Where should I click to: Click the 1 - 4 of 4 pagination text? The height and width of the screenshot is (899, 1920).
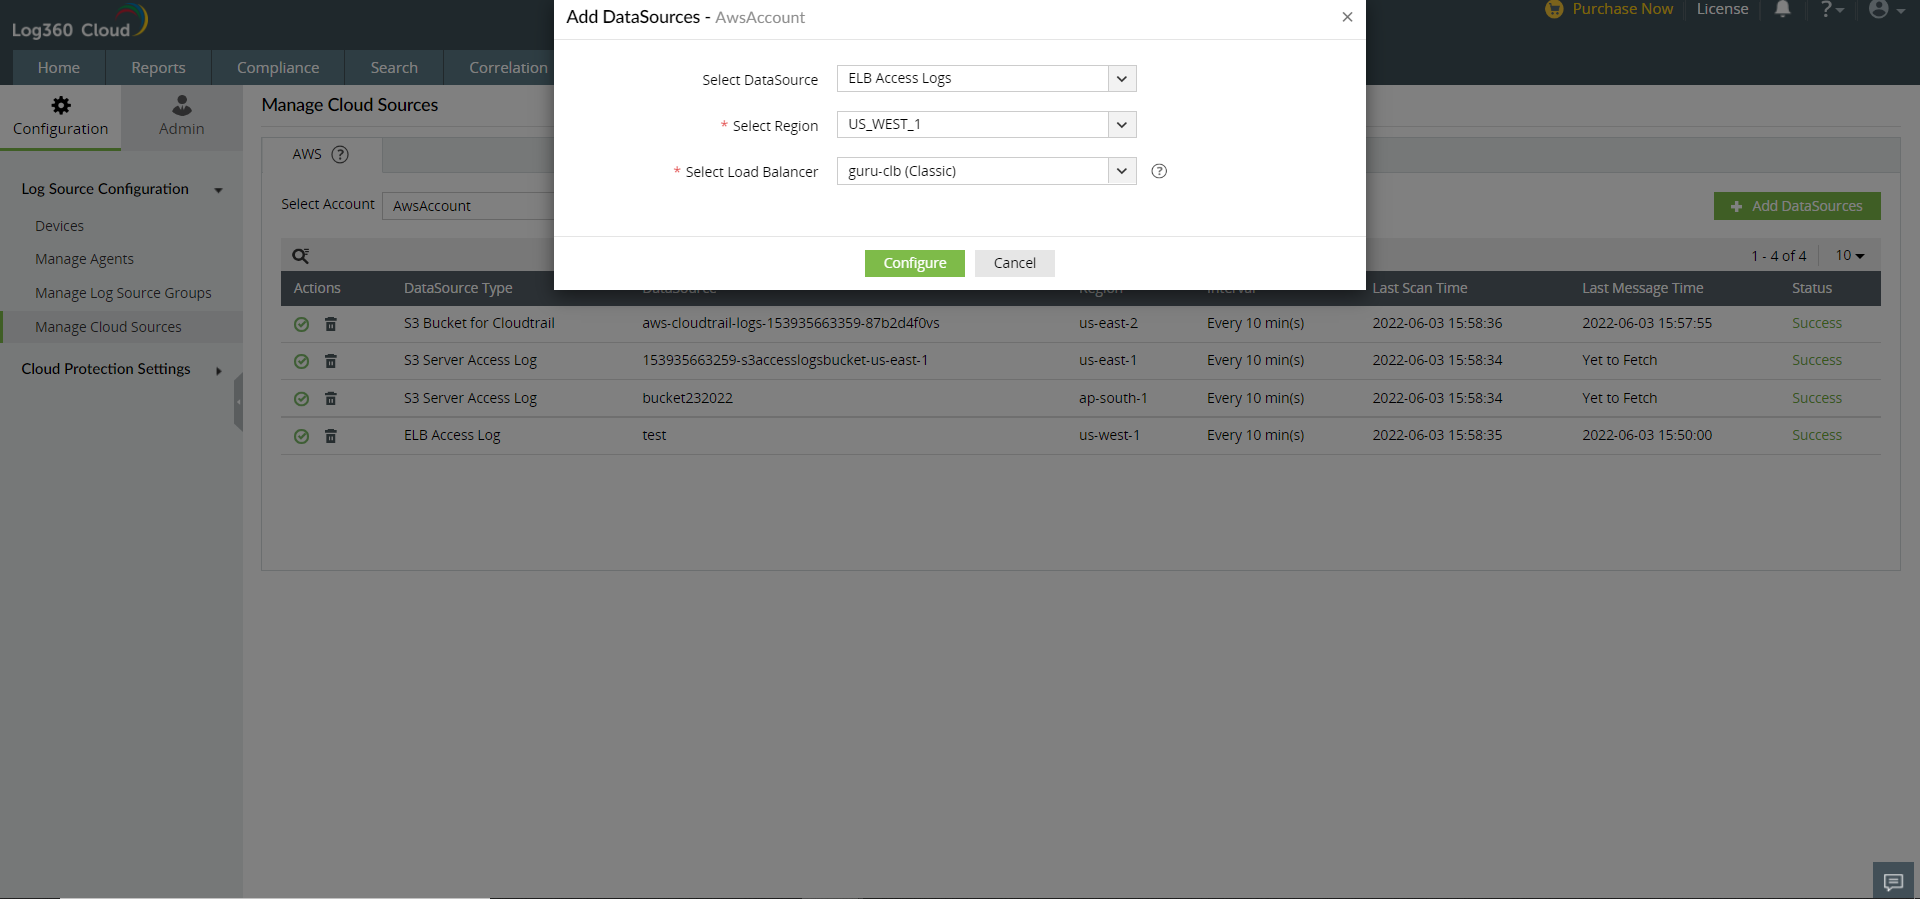click(x=1778, y=256)
